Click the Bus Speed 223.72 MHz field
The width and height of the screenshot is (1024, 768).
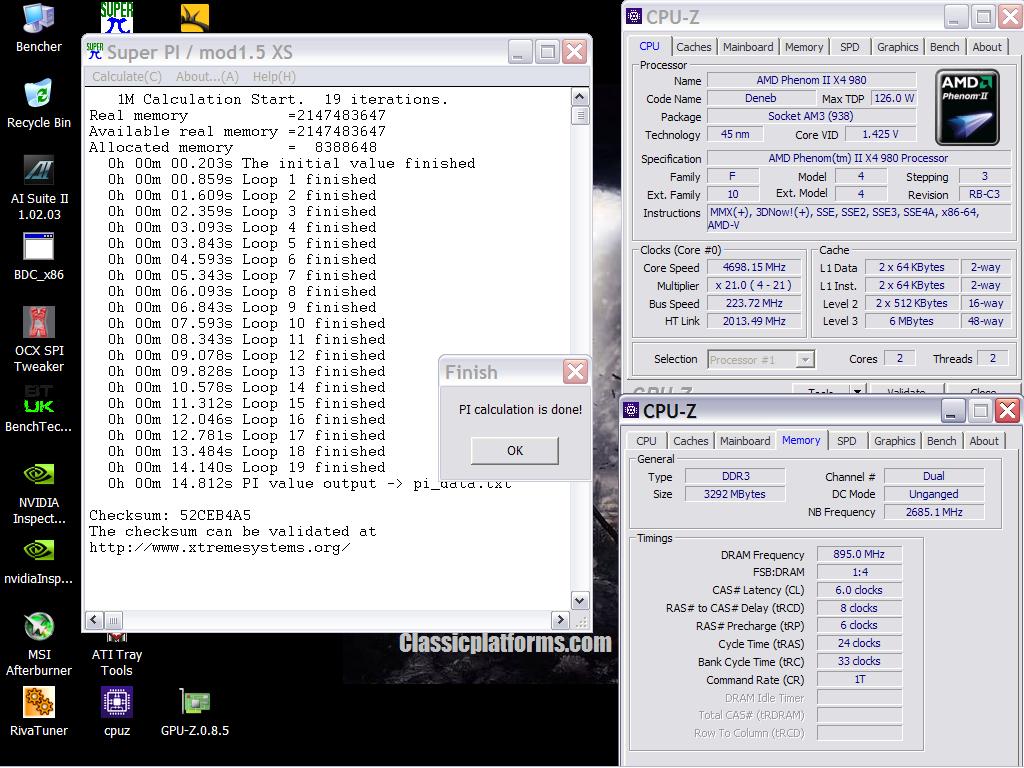coord(754,303)
